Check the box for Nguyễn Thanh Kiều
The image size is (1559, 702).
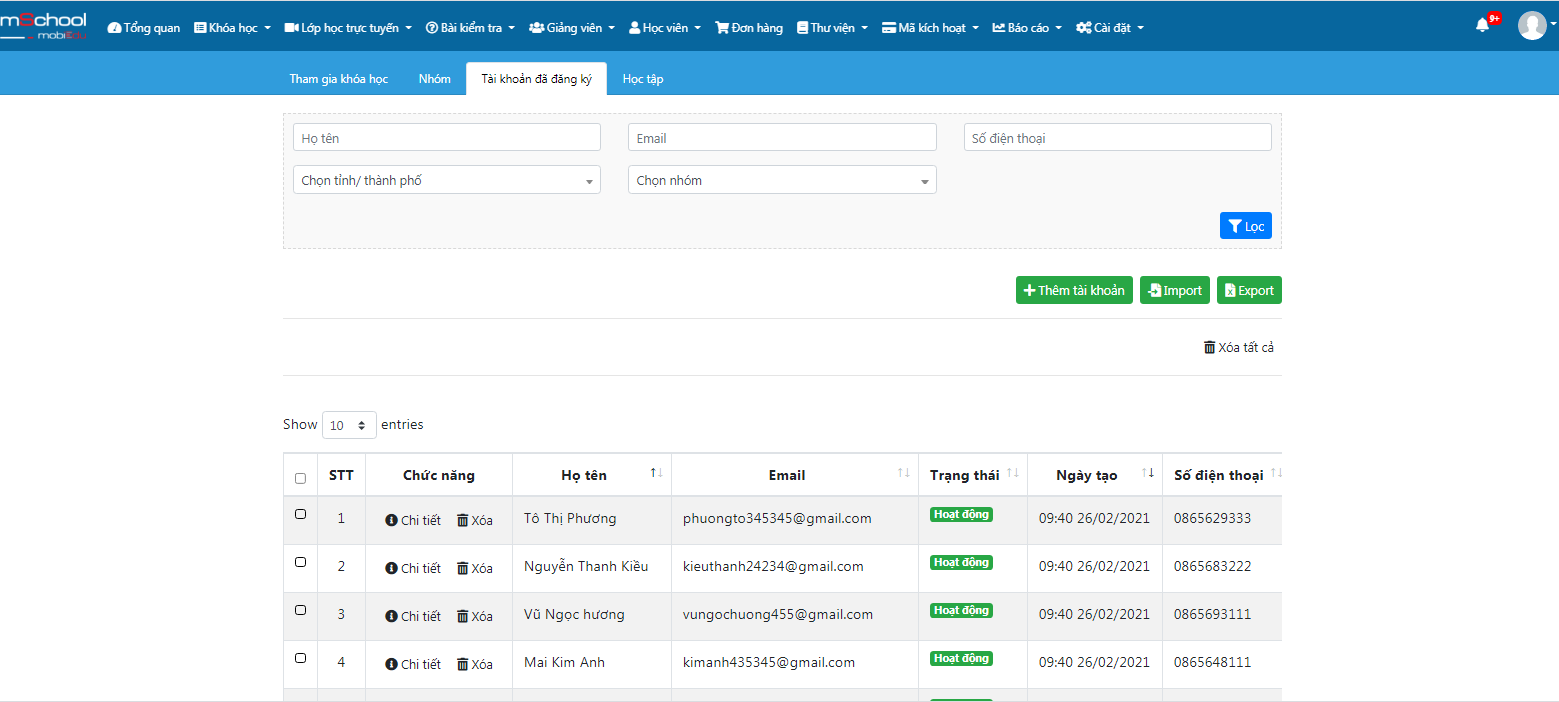(x=300, y=562)
